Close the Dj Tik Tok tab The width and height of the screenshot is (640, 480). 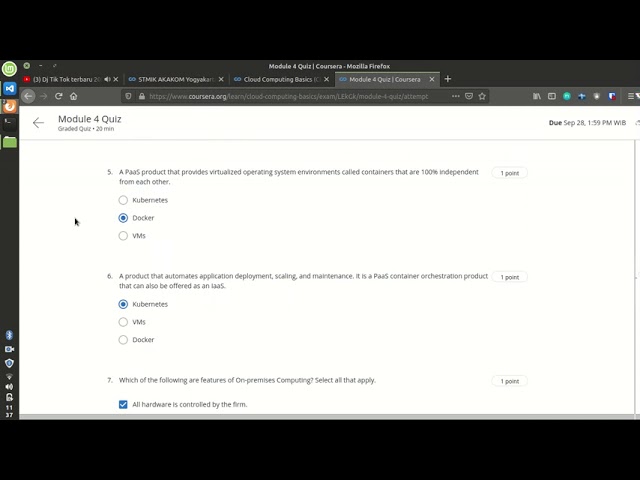116,79
